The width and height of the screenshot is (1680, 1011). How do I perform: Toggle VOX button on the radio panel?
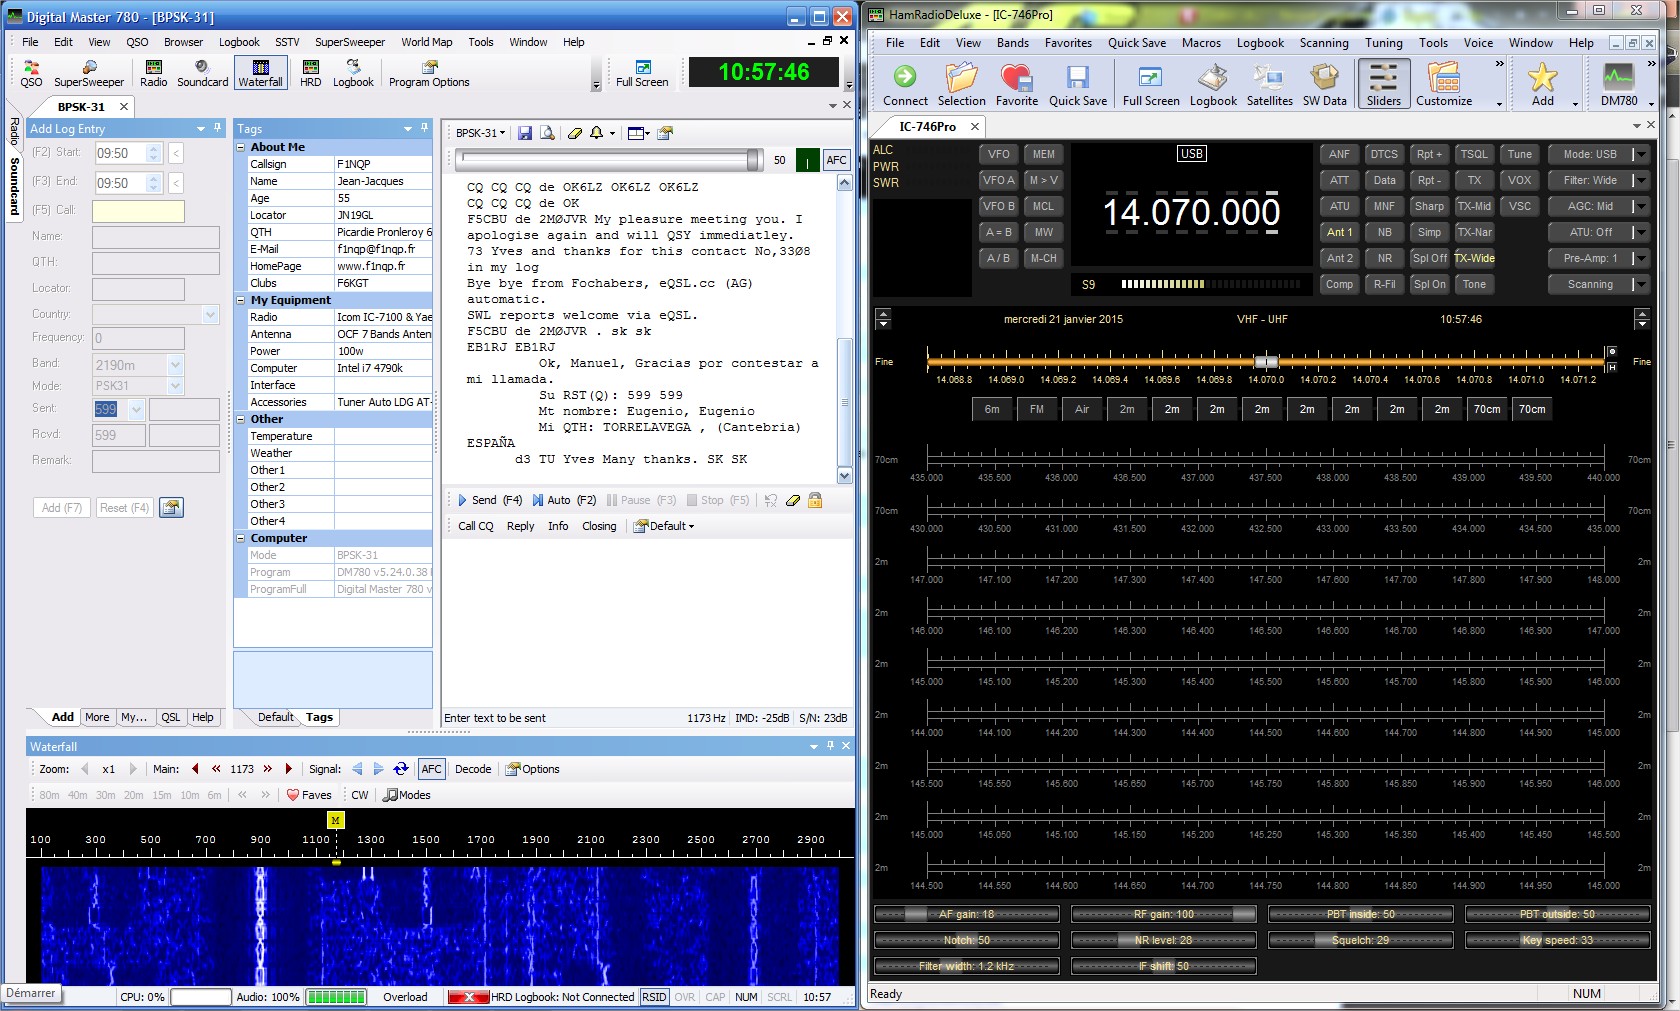point(1519,180)
